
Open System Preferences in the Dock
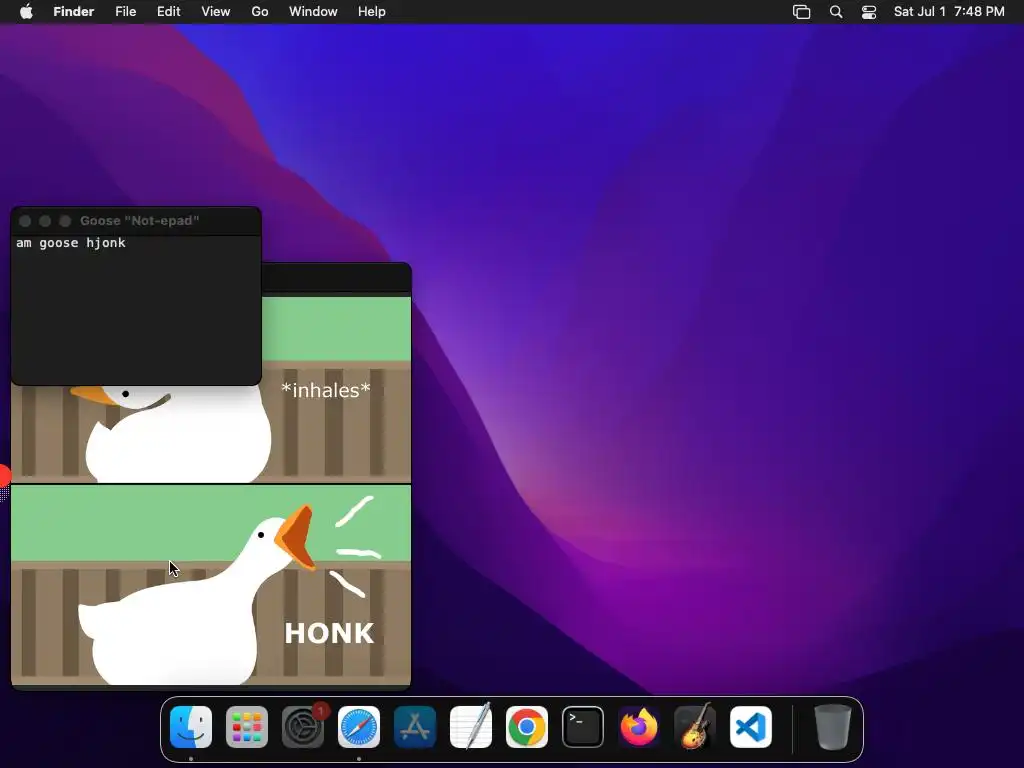303,727
